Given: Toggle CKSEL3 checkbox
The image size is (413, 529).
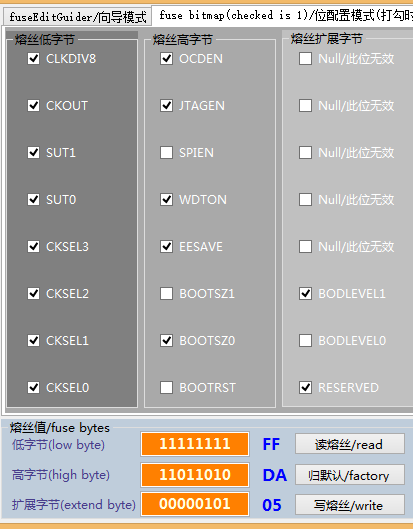Looking at the screenshot, I should 33,247.
